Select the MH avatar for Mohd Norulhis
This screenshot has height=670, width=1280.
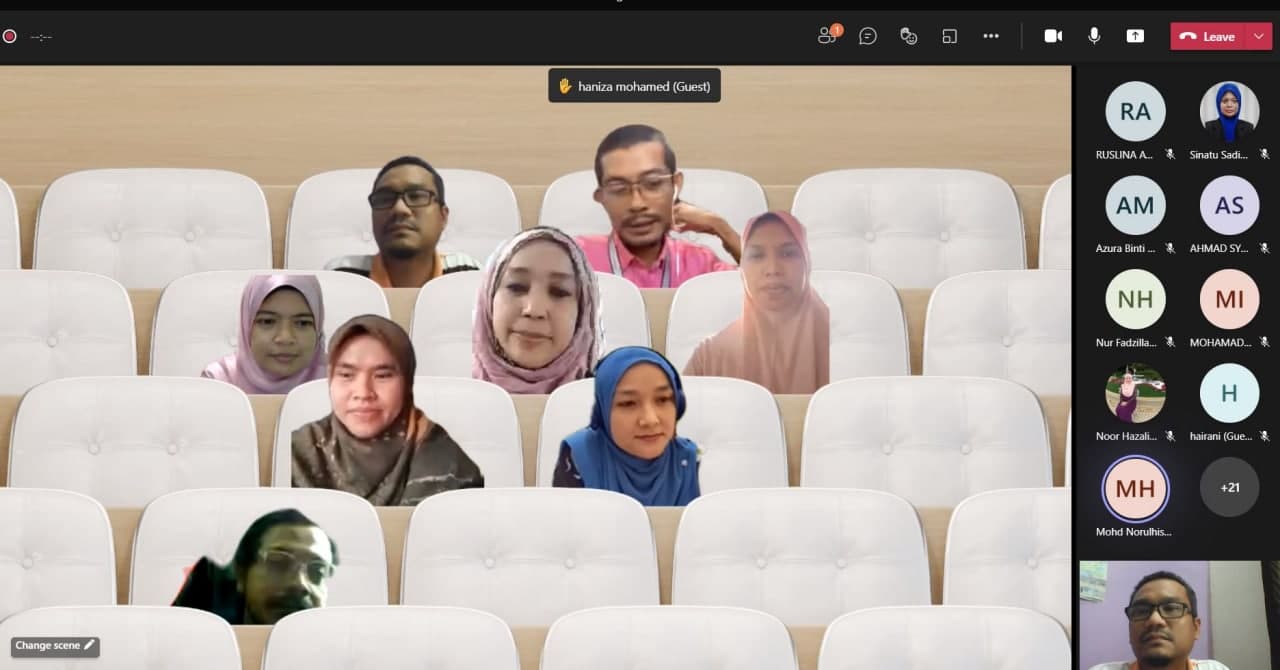[1135, 488]
